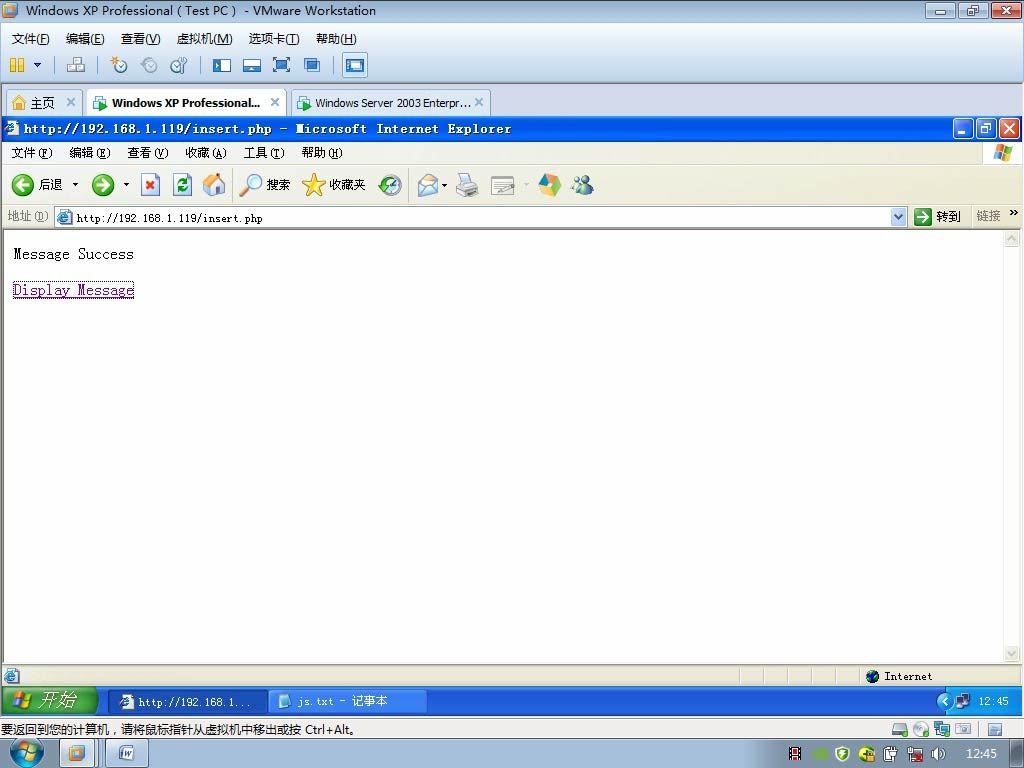The width and height of the screenshot is (1024, 768).
Task: Click the Message Success text
Action: (73, 254)
